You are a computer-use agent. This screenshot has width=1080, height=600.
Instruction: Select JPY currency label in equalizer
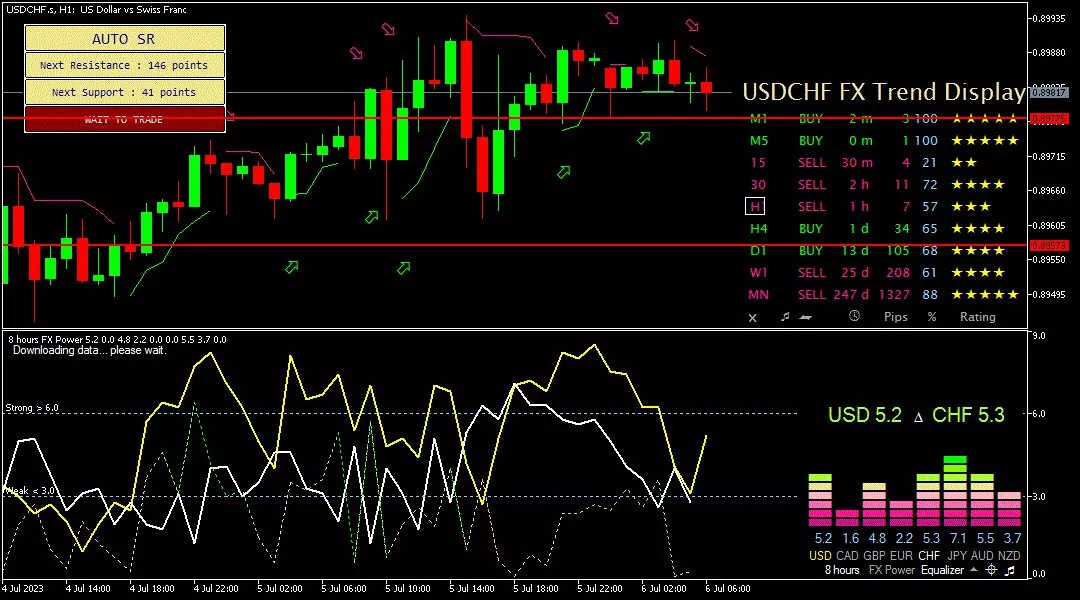pos(955,555)
